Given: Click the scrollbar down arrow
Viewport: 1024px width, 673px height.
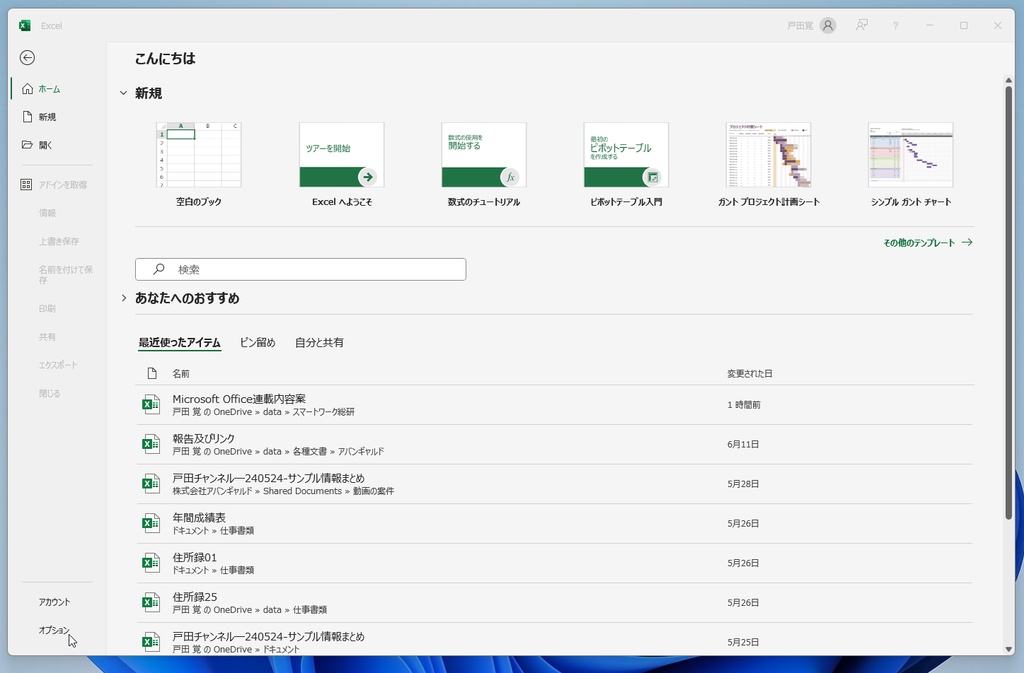Looking at the screenshot, I should point(1008,649).
